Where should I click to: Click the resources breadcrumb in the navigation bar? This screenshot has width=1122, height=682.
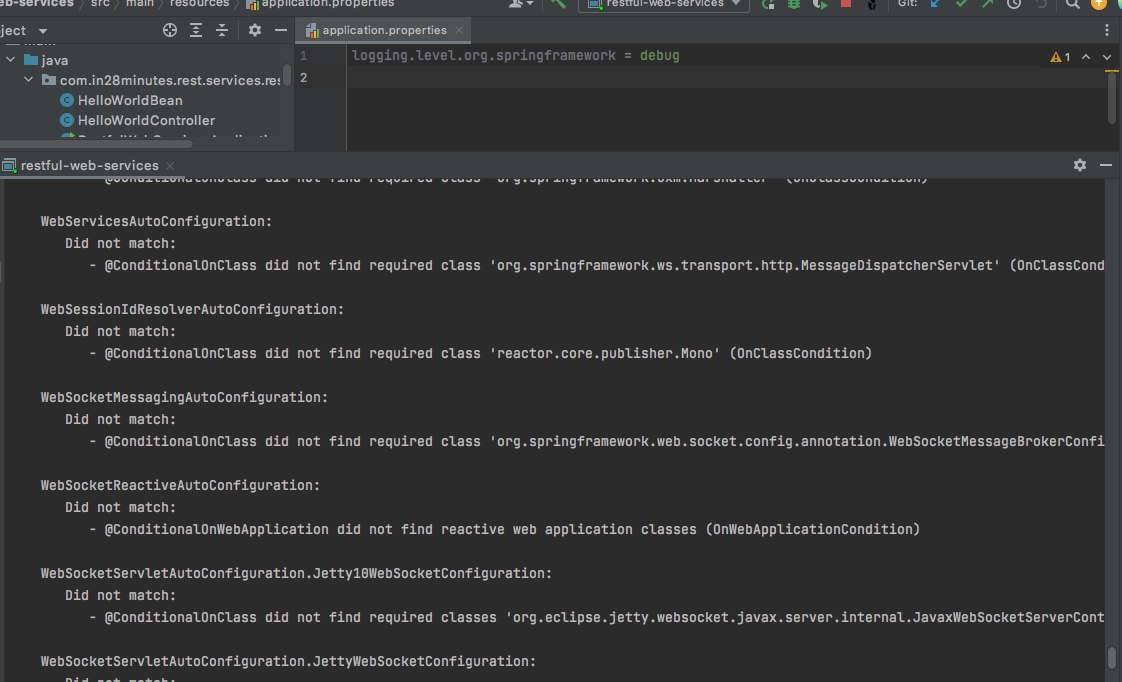click(x=199, y=4)
